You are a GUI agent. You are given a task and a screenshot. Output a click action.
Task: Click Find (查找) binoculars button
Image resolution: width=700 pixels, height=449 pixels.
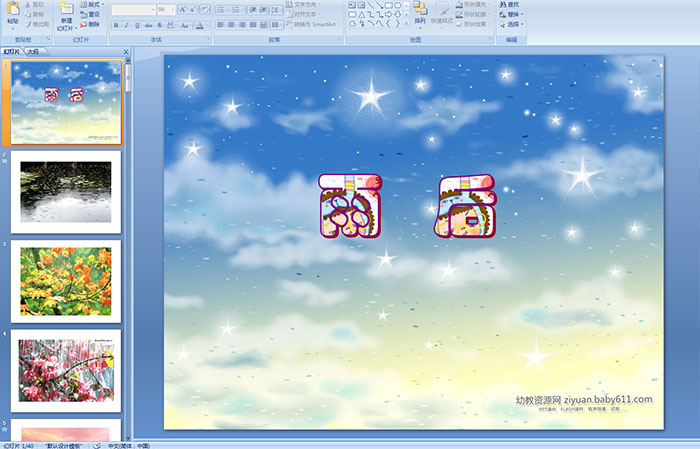pyautogui.click(x=509, y=4)
